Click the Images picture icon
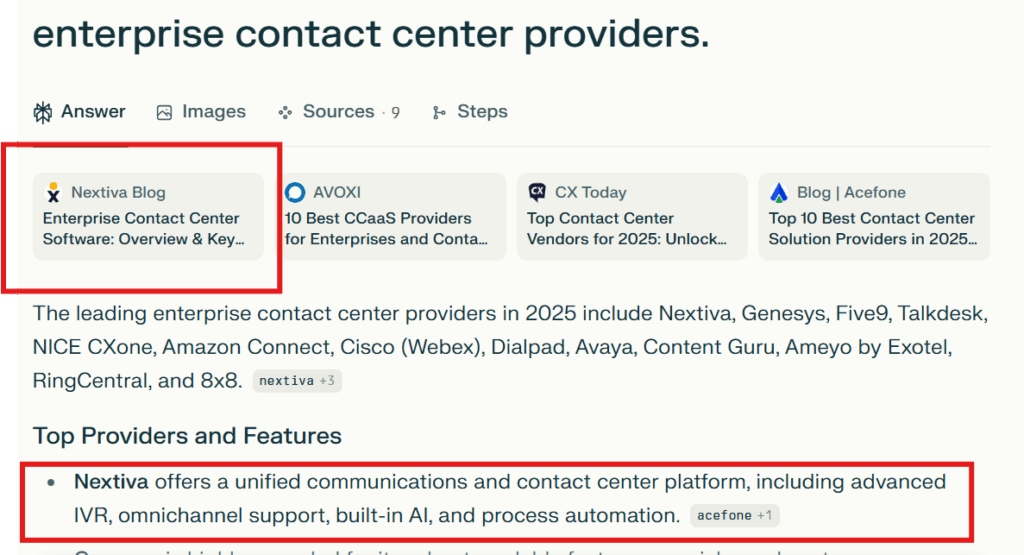The height and width of the screenshot is (555, 1024). [x=164, y=112]
